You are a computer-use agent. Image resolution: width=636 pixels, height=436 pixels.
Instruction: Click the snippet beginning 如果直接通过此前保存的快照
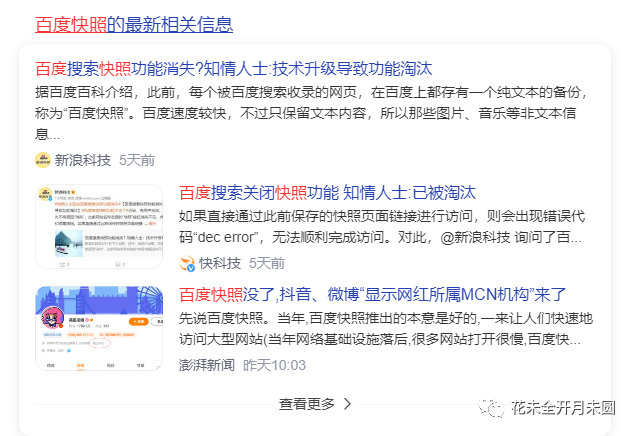tap(382, 227)
